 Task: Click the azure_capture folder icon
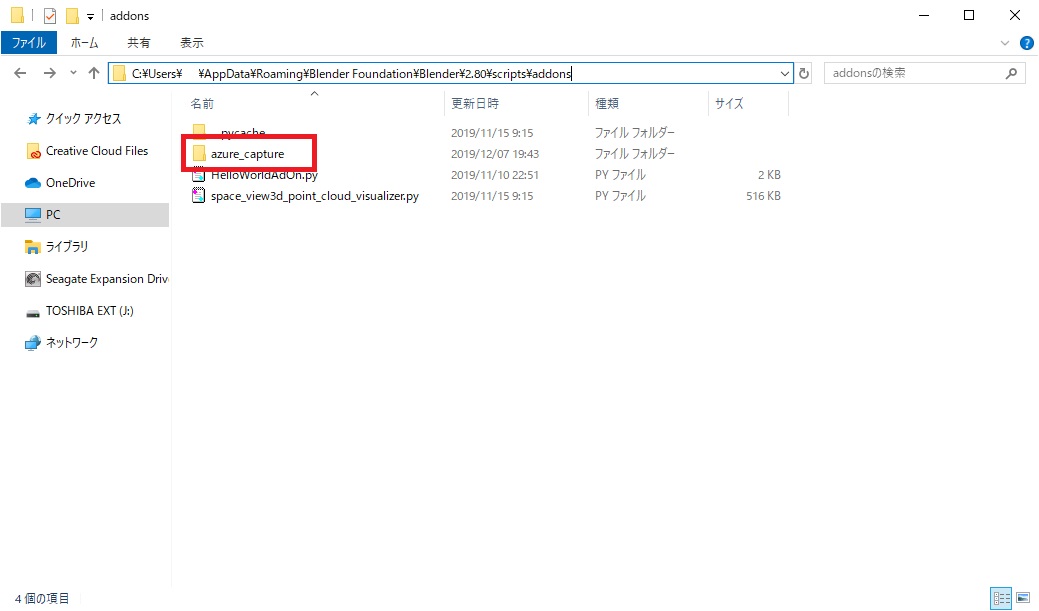tap(199, 154)
